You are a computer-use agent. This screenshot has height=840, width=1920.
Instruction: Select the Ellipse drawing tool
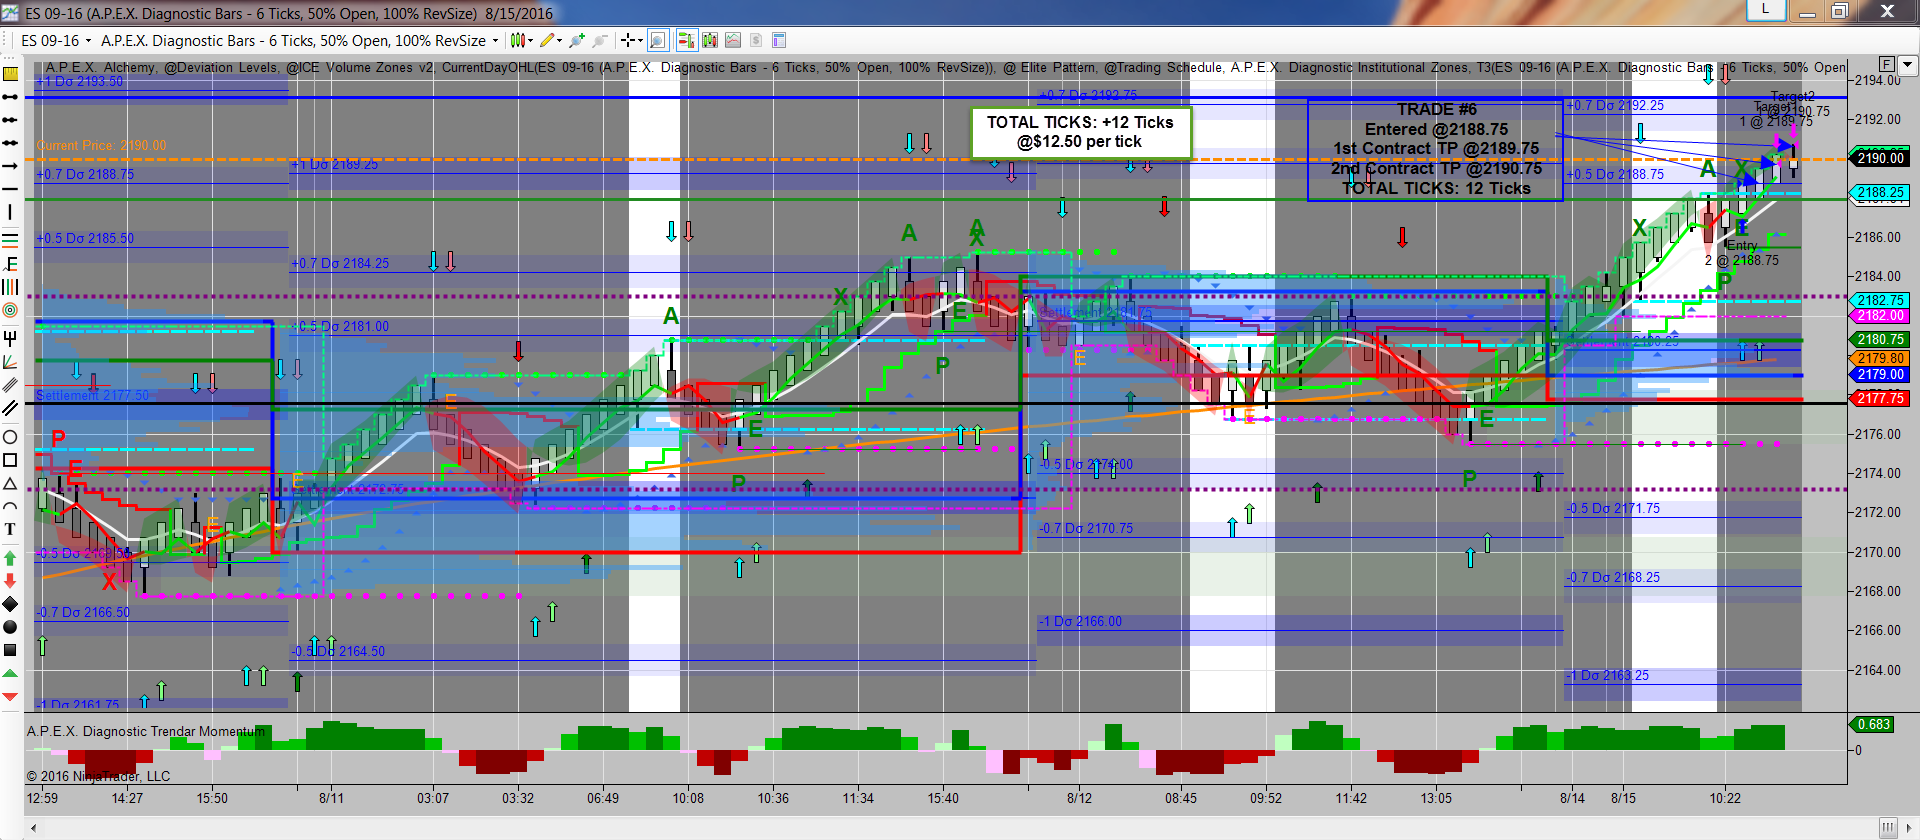[x=10, y=437]
